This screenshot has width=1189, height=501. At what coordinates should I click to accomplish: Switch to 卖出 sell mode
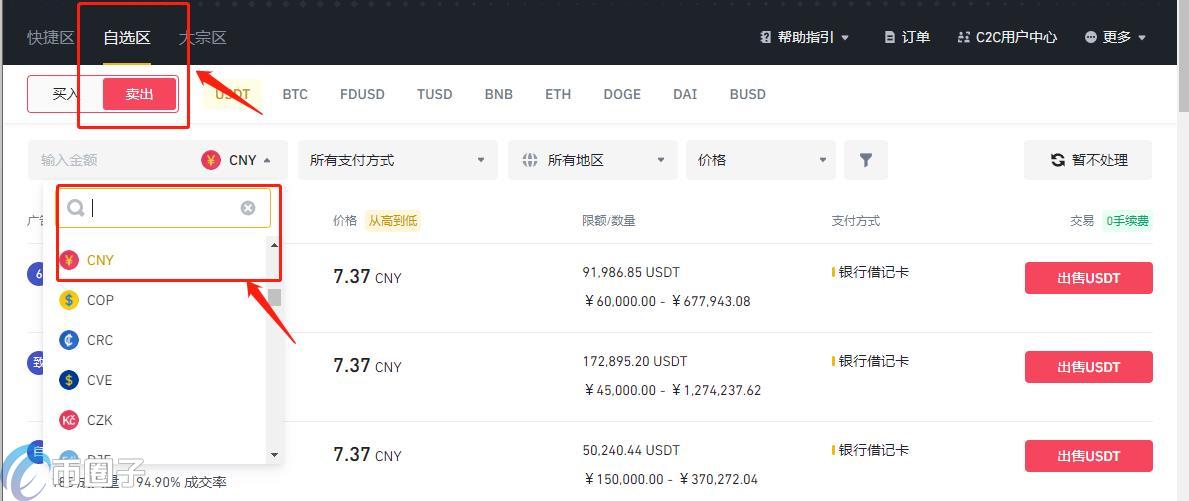point(140,94)
